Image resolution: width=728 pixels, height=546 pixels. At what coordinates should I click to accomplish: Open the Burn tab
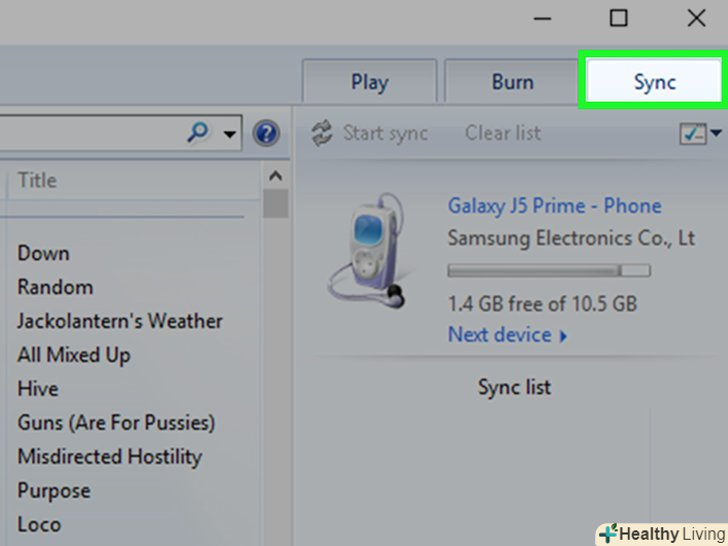[512, 81]
